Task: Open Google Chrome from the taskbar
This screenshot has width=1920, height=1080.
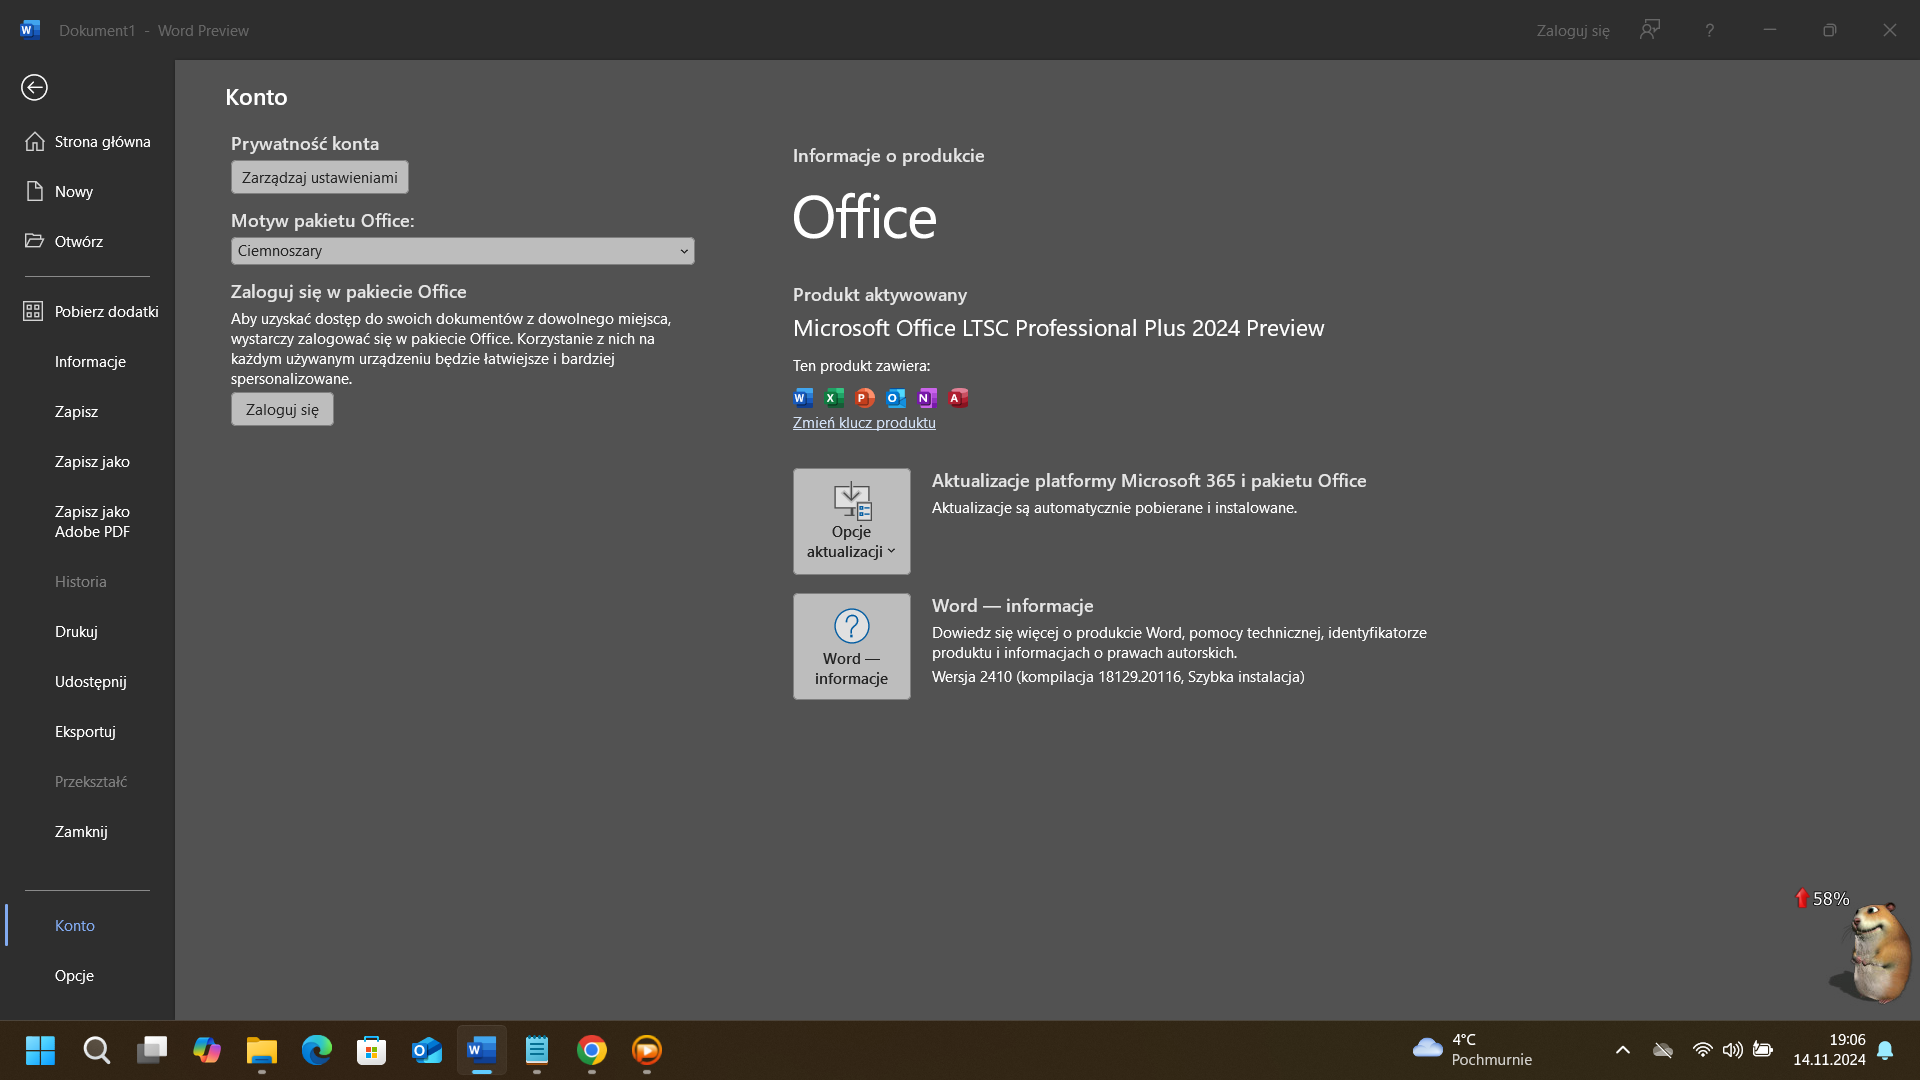Action: point(592,1050)
